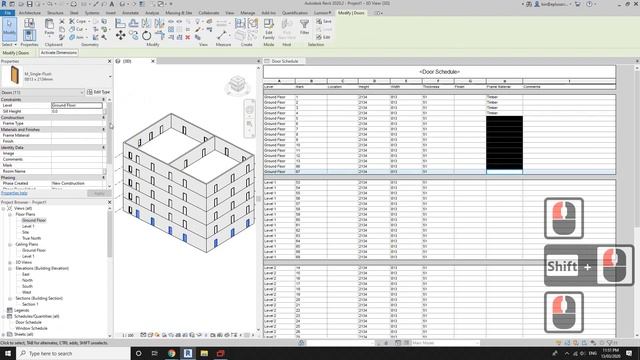Click the Task View taskbar icon
This screenshot has width=640, height=360.
click(x=155, y=353)
